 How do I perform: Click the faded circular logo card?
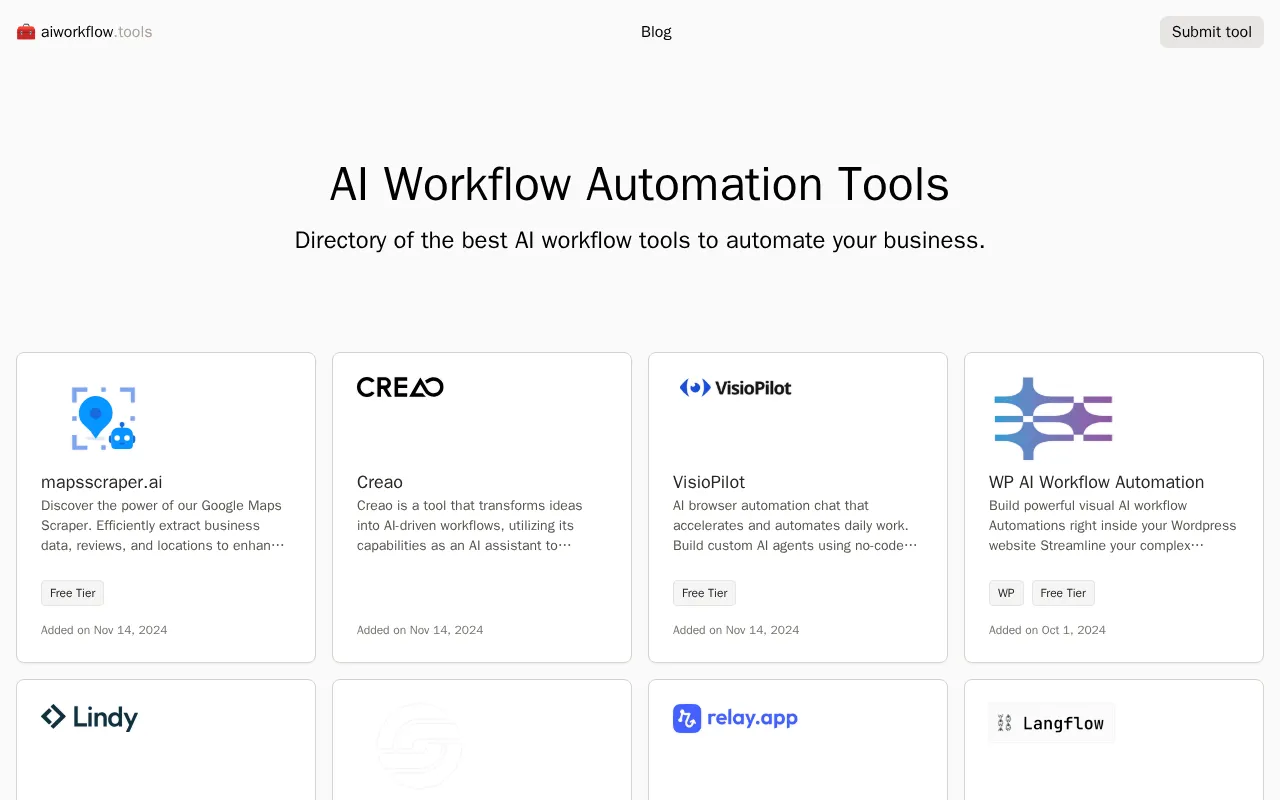pos(419,744)
